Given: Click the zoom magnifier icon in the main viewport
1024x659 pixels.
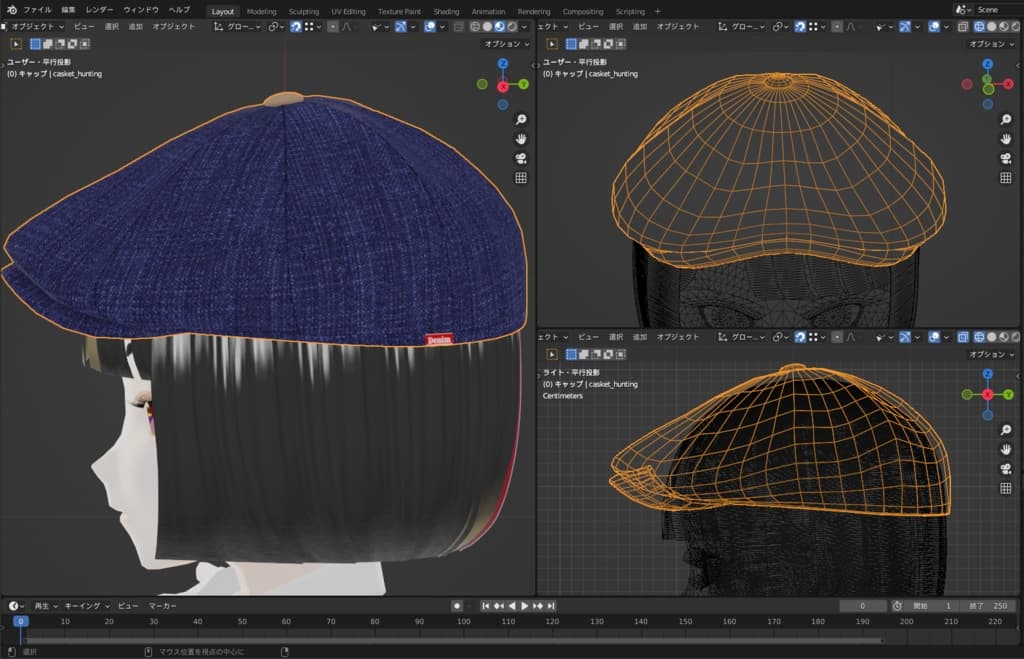Looking at the screenshot, I should [x=521, y=119].
